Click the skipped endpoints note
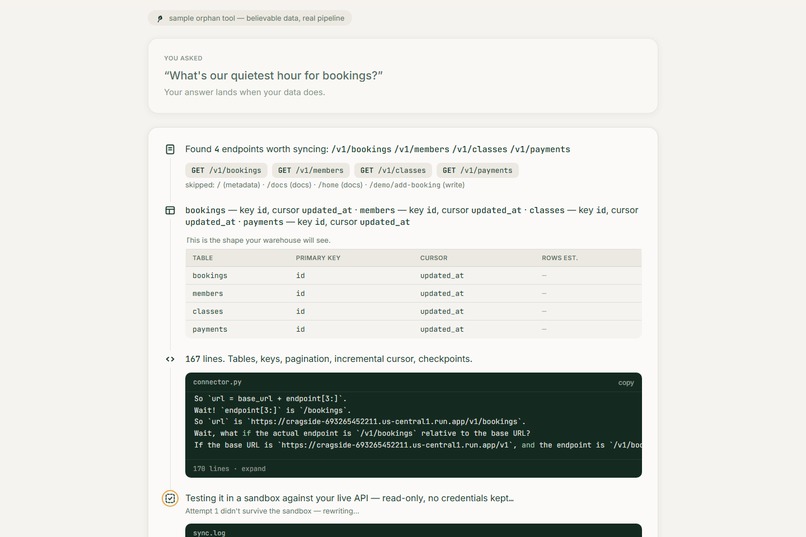 [325, 185]
